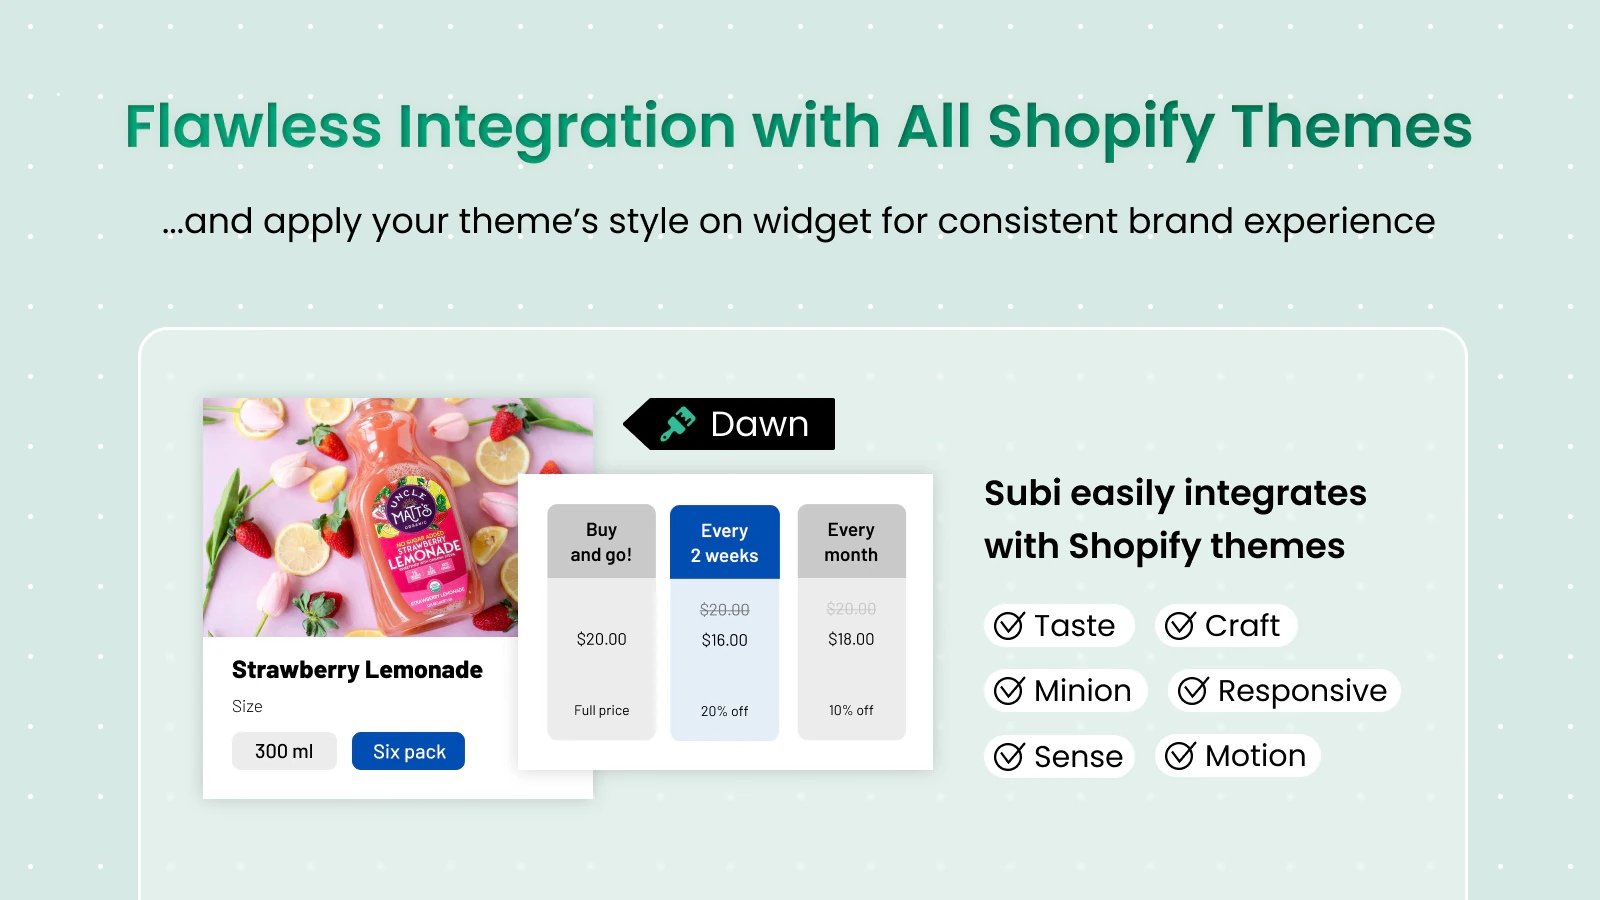The height and width of the screenshot is (900, 1600).
Task: Select the 300 ml size option
Action: click(284, 751)
